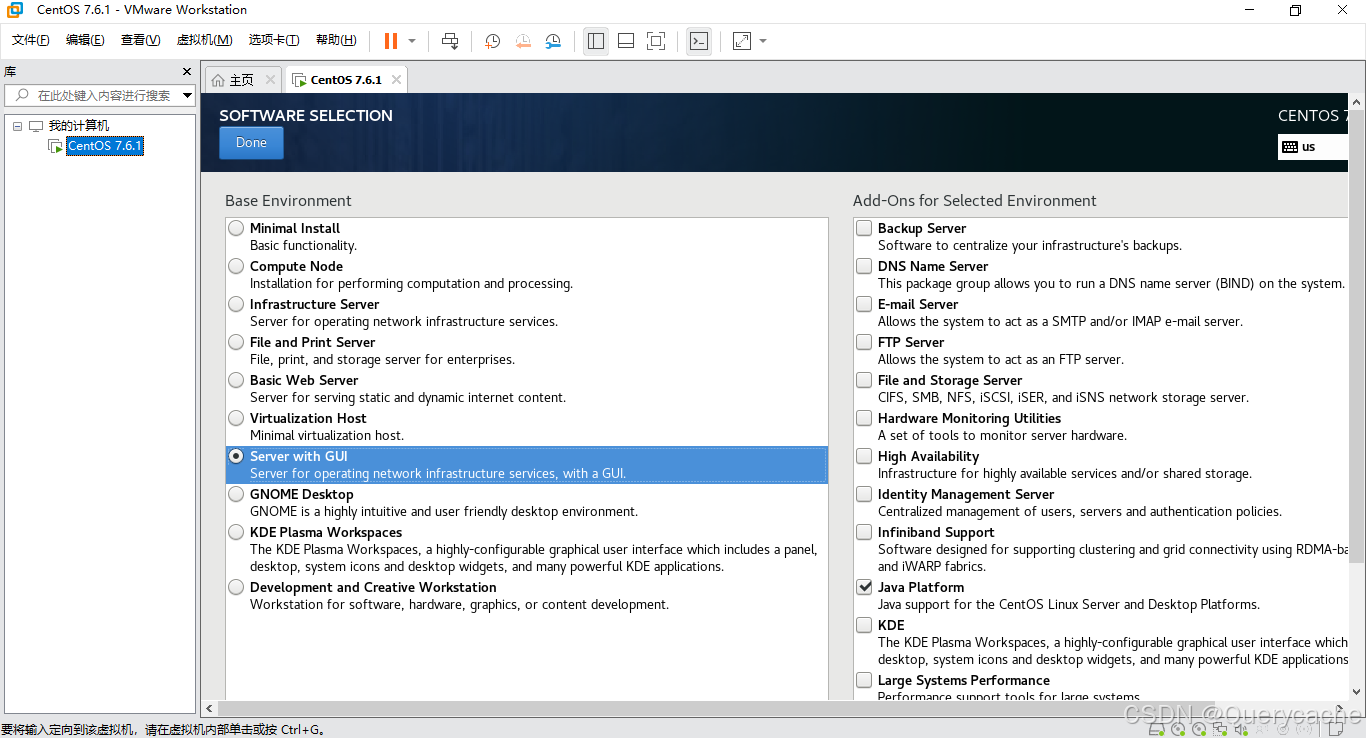Select CentOS 7.6.1 in the library tree
Image resolution: width=1366 pixels, height=738 pixels.
click(105, 146)
